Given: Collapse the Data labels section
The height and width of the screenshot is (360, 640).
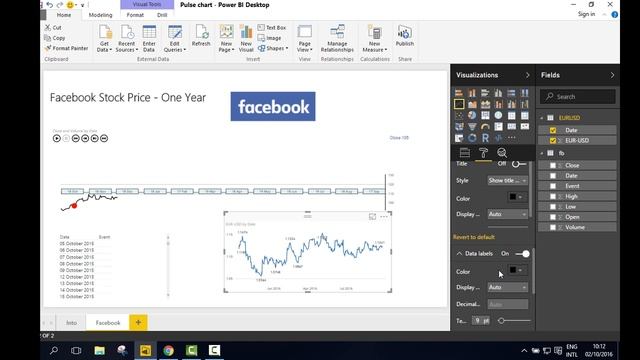Looking at the screenshot, I should coord(459,254).
